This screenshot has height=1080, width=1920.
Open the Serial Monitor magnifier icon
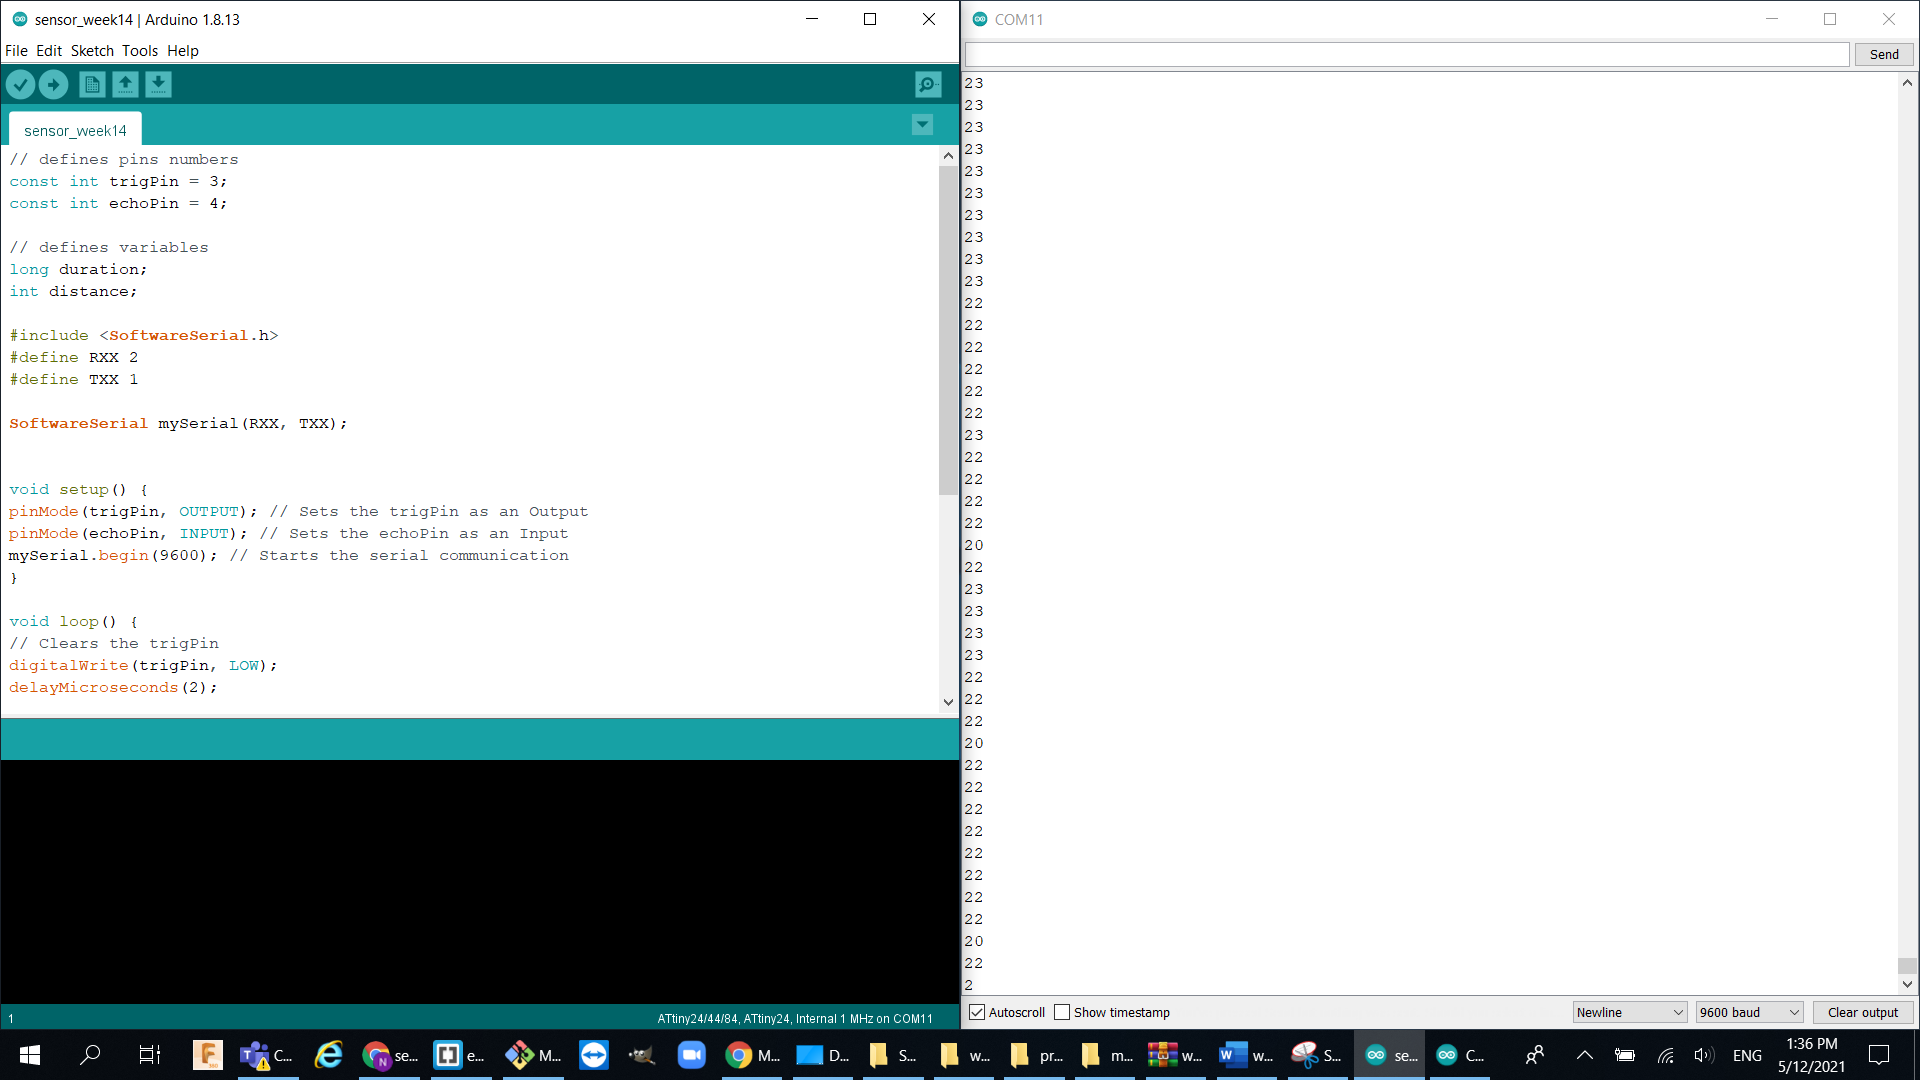(928, 85)
